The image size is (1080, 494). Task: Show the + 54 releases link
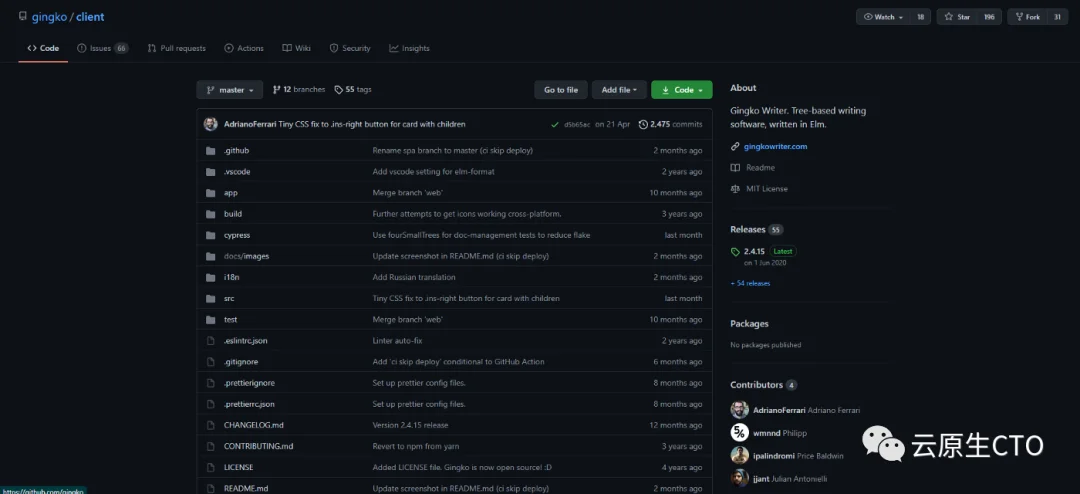[750, 283]
